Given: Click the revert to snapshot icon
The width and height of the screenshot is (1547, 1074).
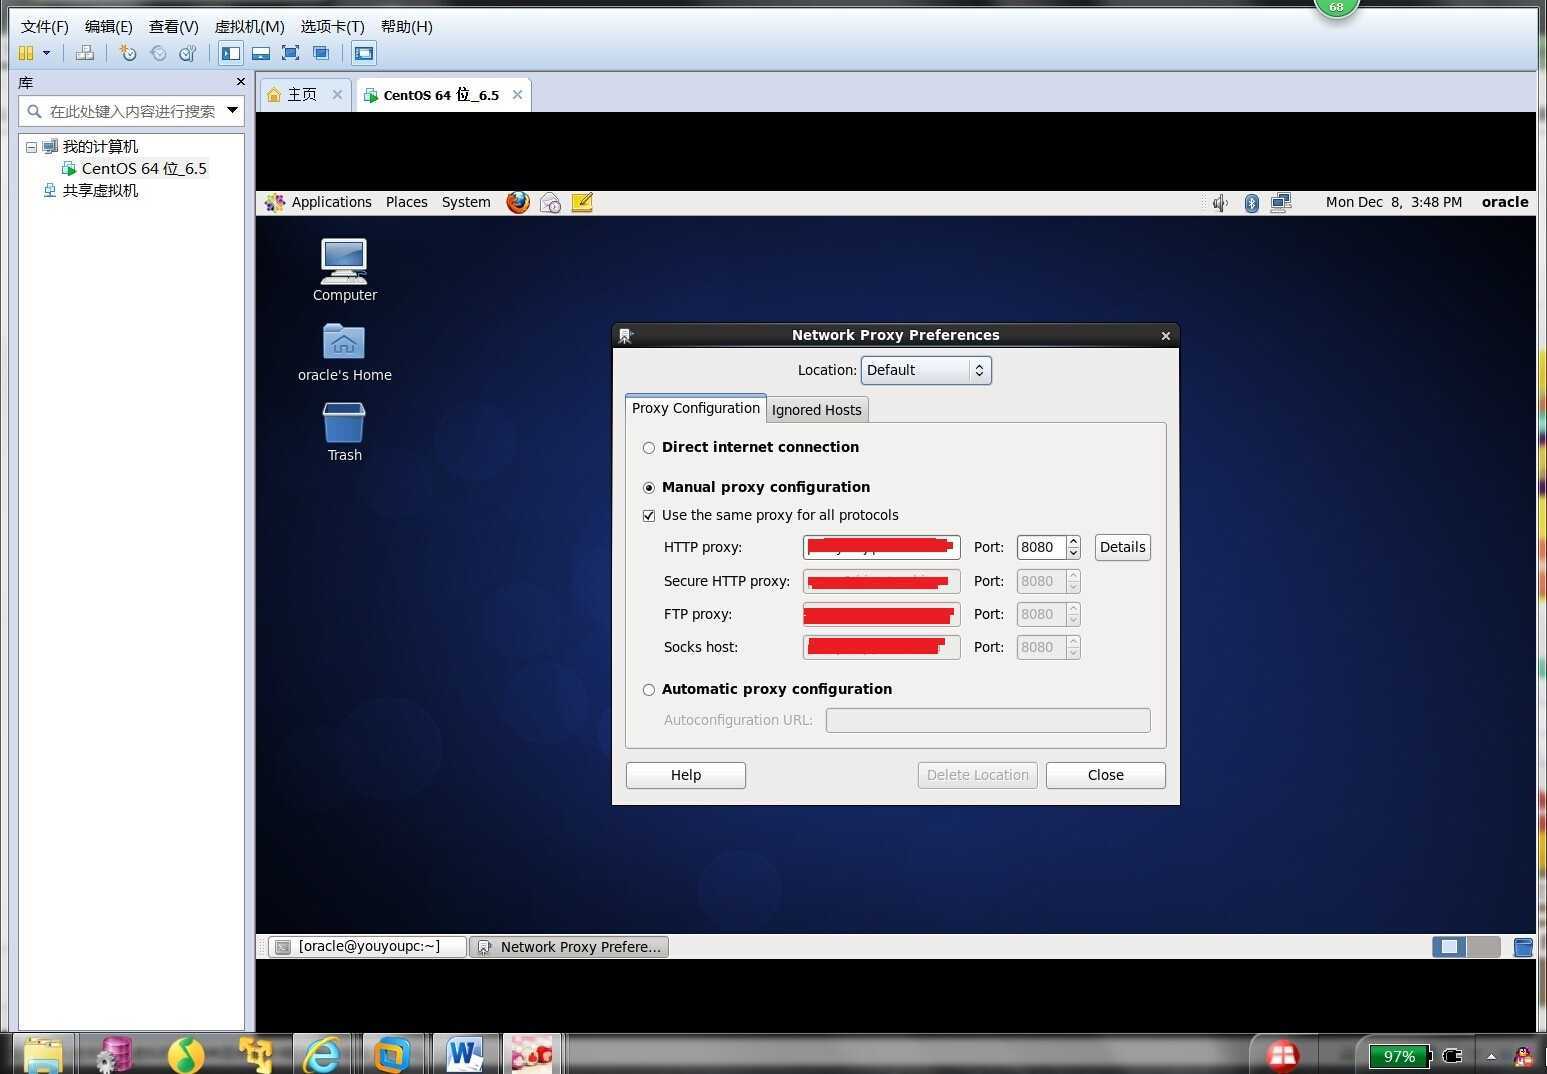Looking at the screenshot, I should coord(158,53).
